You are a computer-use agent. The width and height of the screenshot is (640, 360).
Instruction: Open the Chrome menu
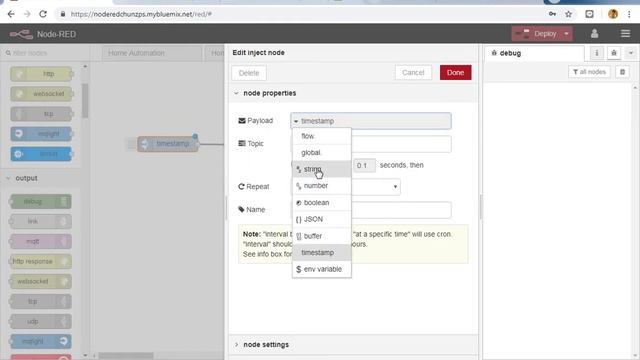629,14
